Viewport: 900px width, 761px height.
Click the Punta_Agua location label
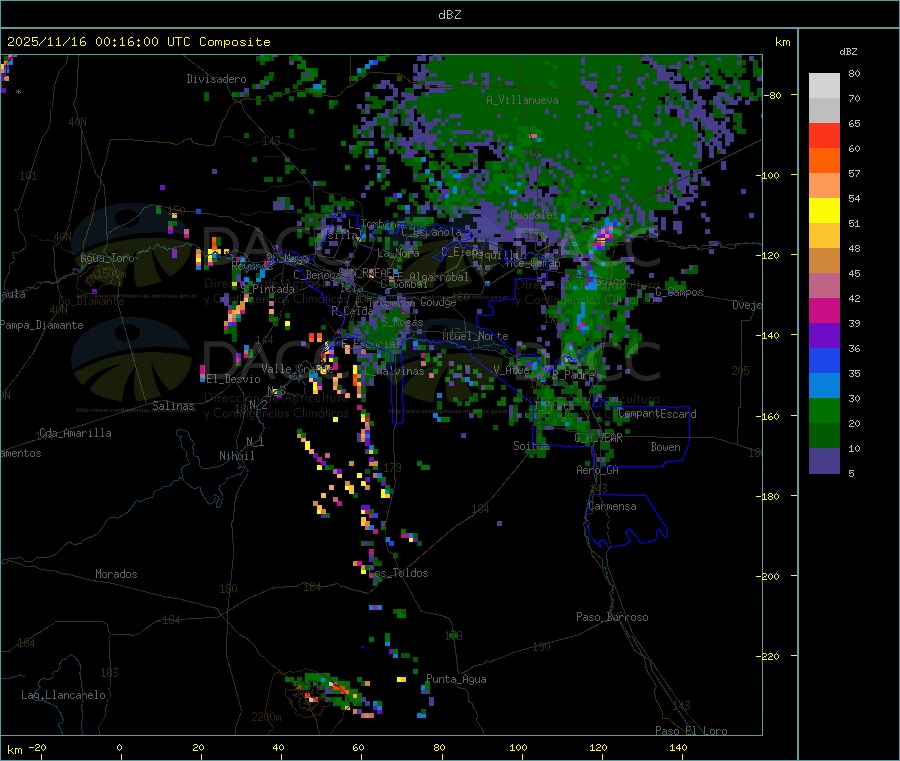[x=456, y=679]
